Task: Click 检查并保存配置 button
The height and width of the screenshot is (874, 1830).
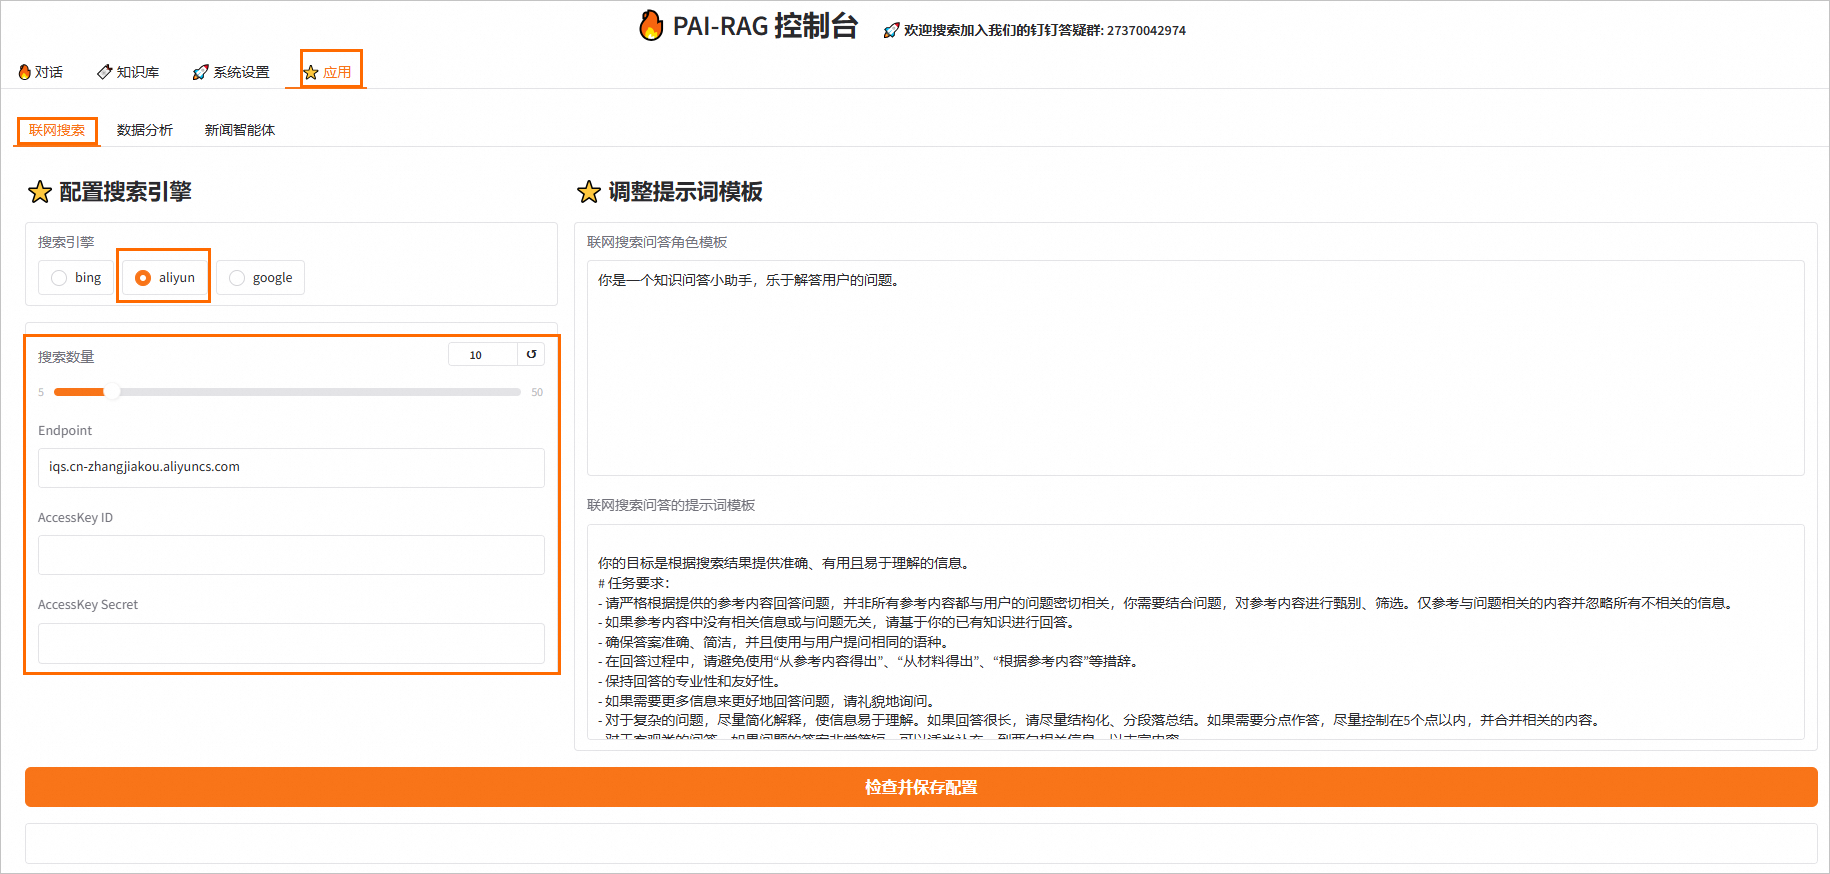Action: point(921,787)
